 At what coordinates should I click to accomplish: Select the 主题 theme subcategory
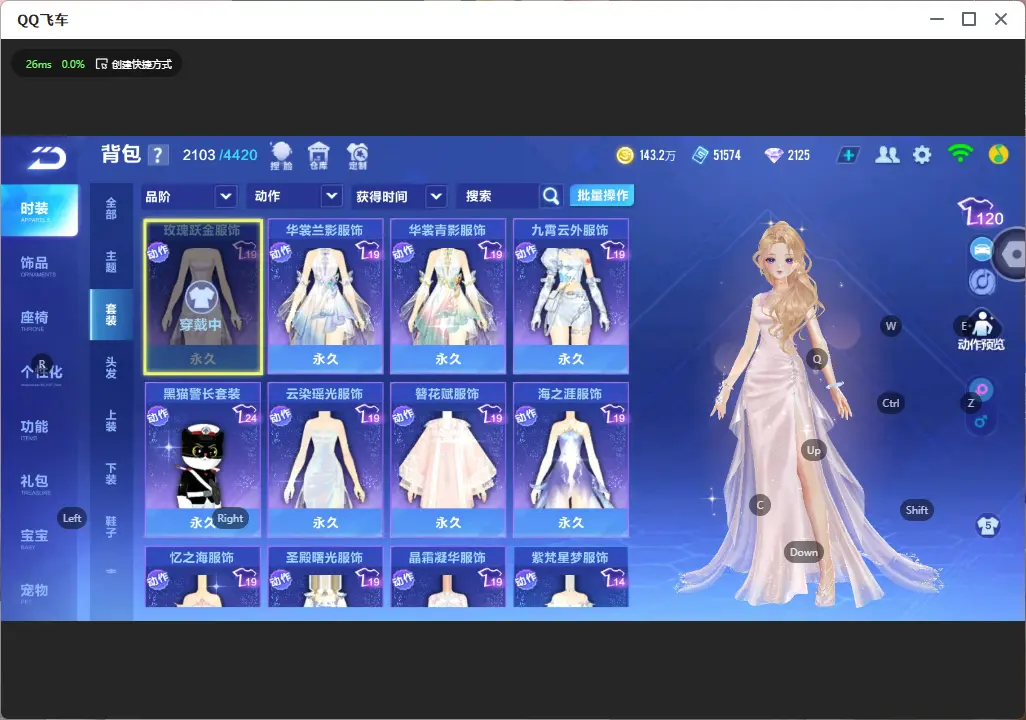[111, 261]
